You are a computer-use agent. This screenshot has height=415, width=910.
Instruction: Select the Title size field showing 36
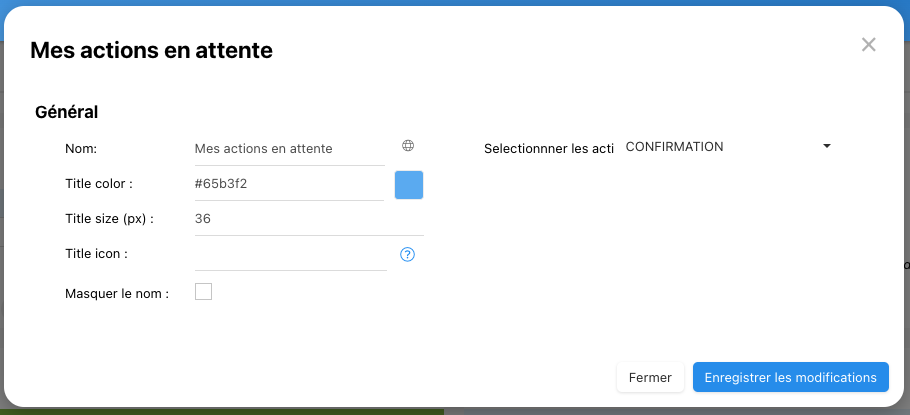pos(289,219)
